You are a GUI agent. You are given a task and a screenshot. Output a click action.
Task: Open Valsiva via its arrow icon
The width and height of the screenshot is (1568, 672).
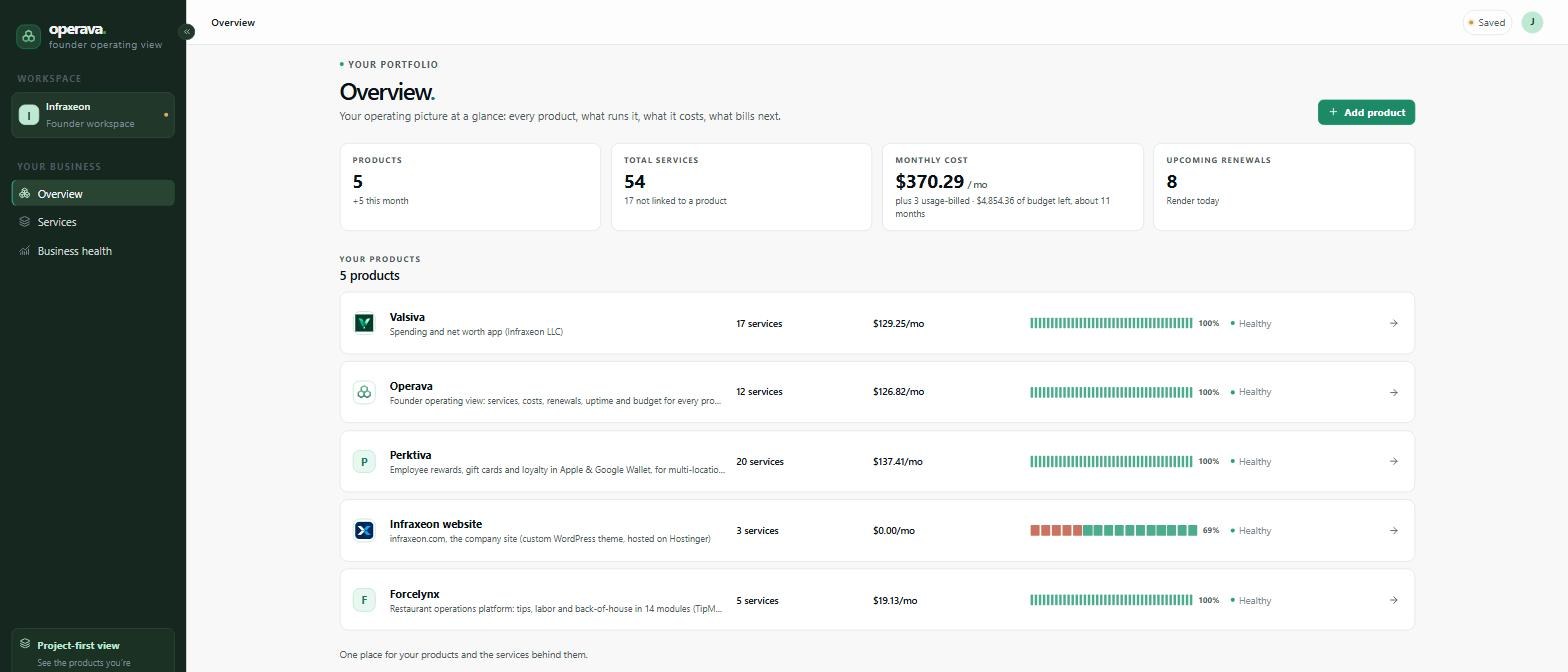(1393, 323)
